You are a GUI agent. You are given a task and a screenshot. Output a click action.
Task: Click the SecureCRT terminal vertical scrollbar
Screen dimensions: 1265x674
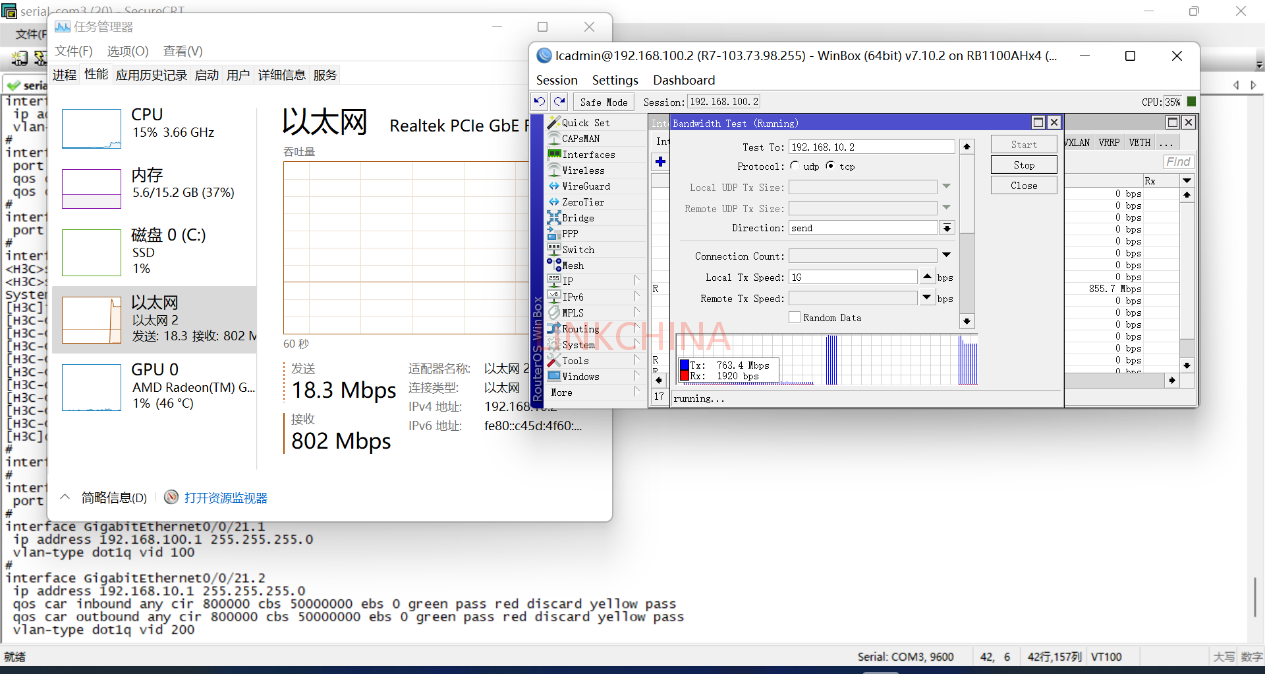click(1255, 597)
